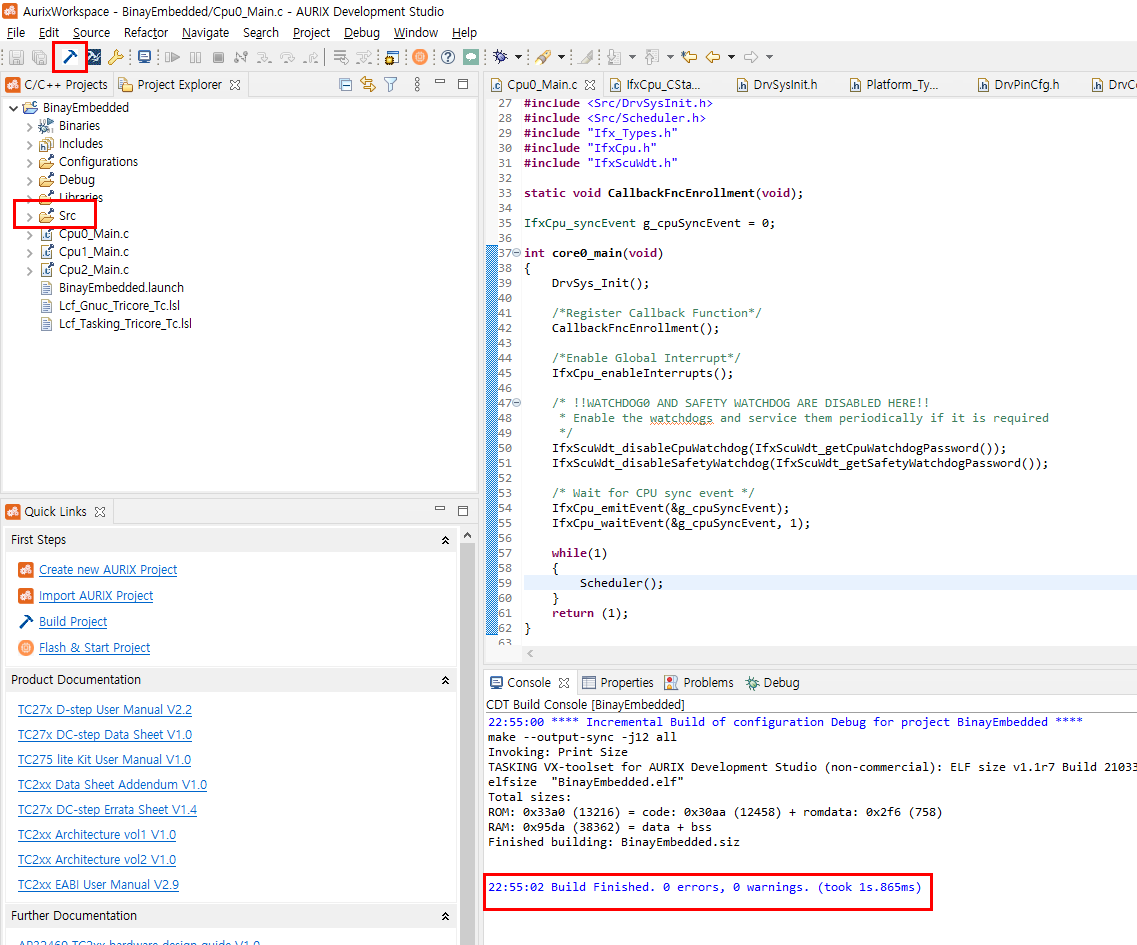This screenshot has height=945, width=1137.
Task: Click Import AURIX Project link
Action: 96,596
